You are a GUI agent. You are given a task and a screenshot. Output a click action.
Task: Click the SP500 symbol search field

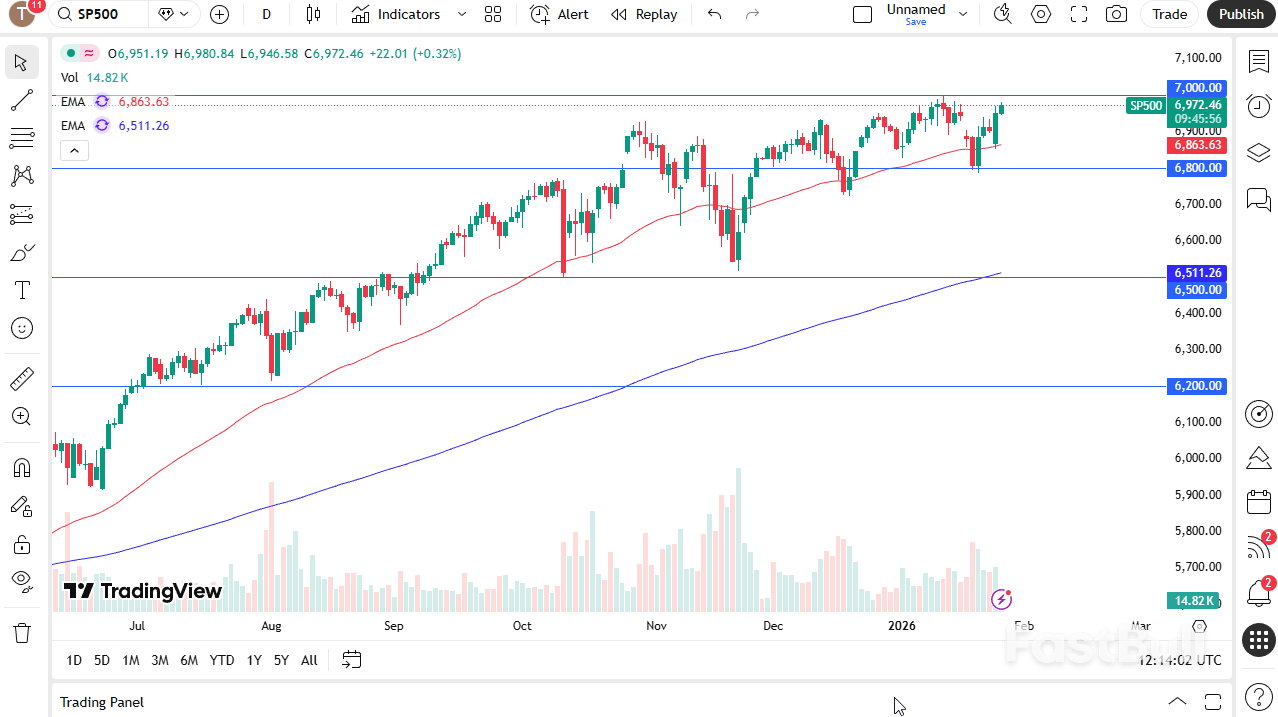96,14
